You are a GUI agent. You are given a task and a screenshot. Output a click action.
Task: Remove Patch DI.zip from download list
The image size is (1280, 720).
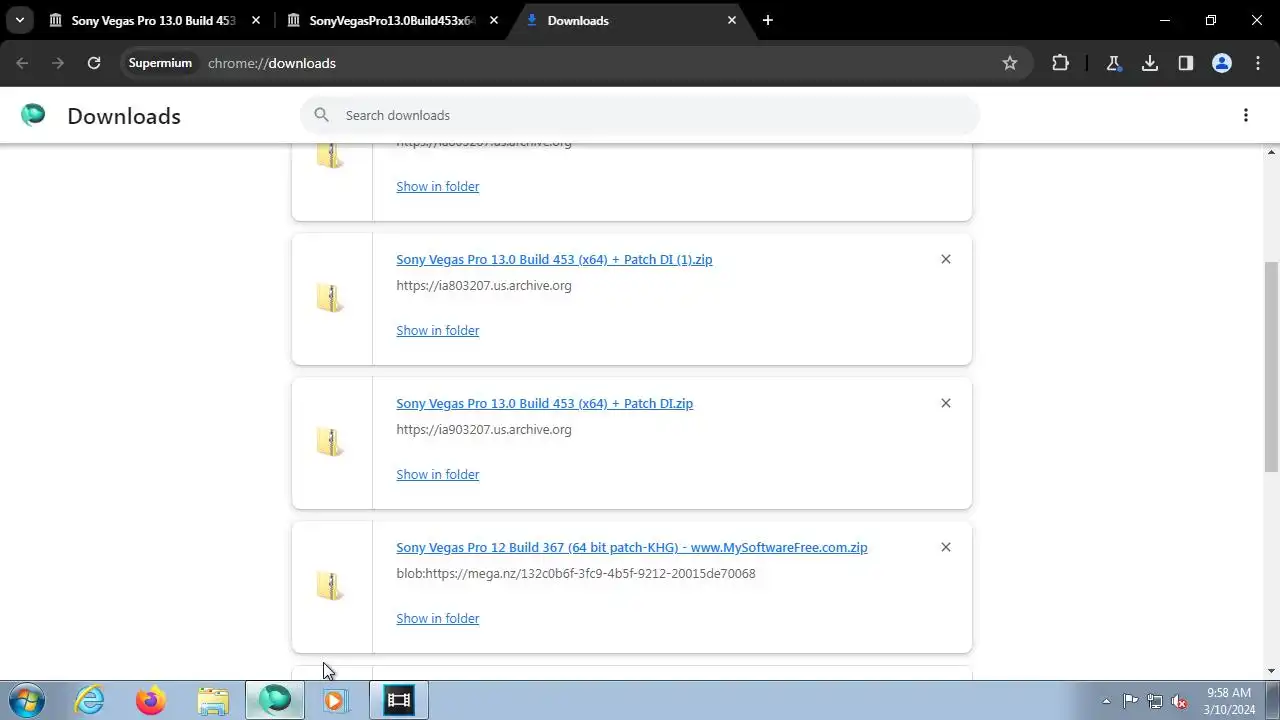pos(946,403)
